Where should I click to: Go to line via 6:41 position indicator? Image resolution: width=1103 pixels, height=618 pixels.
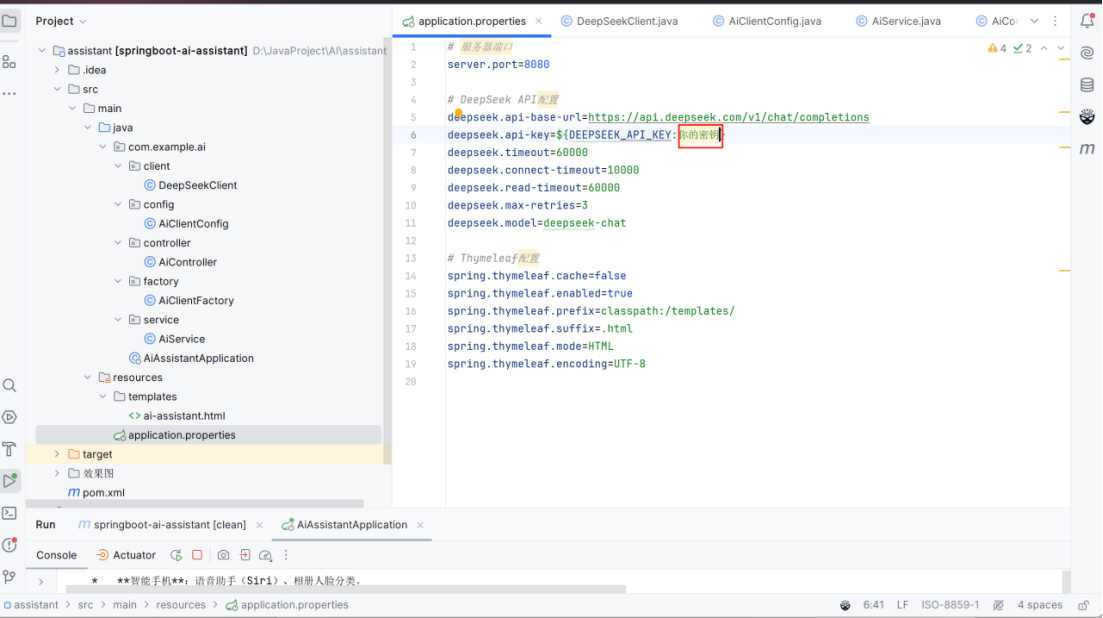[873, 605]
